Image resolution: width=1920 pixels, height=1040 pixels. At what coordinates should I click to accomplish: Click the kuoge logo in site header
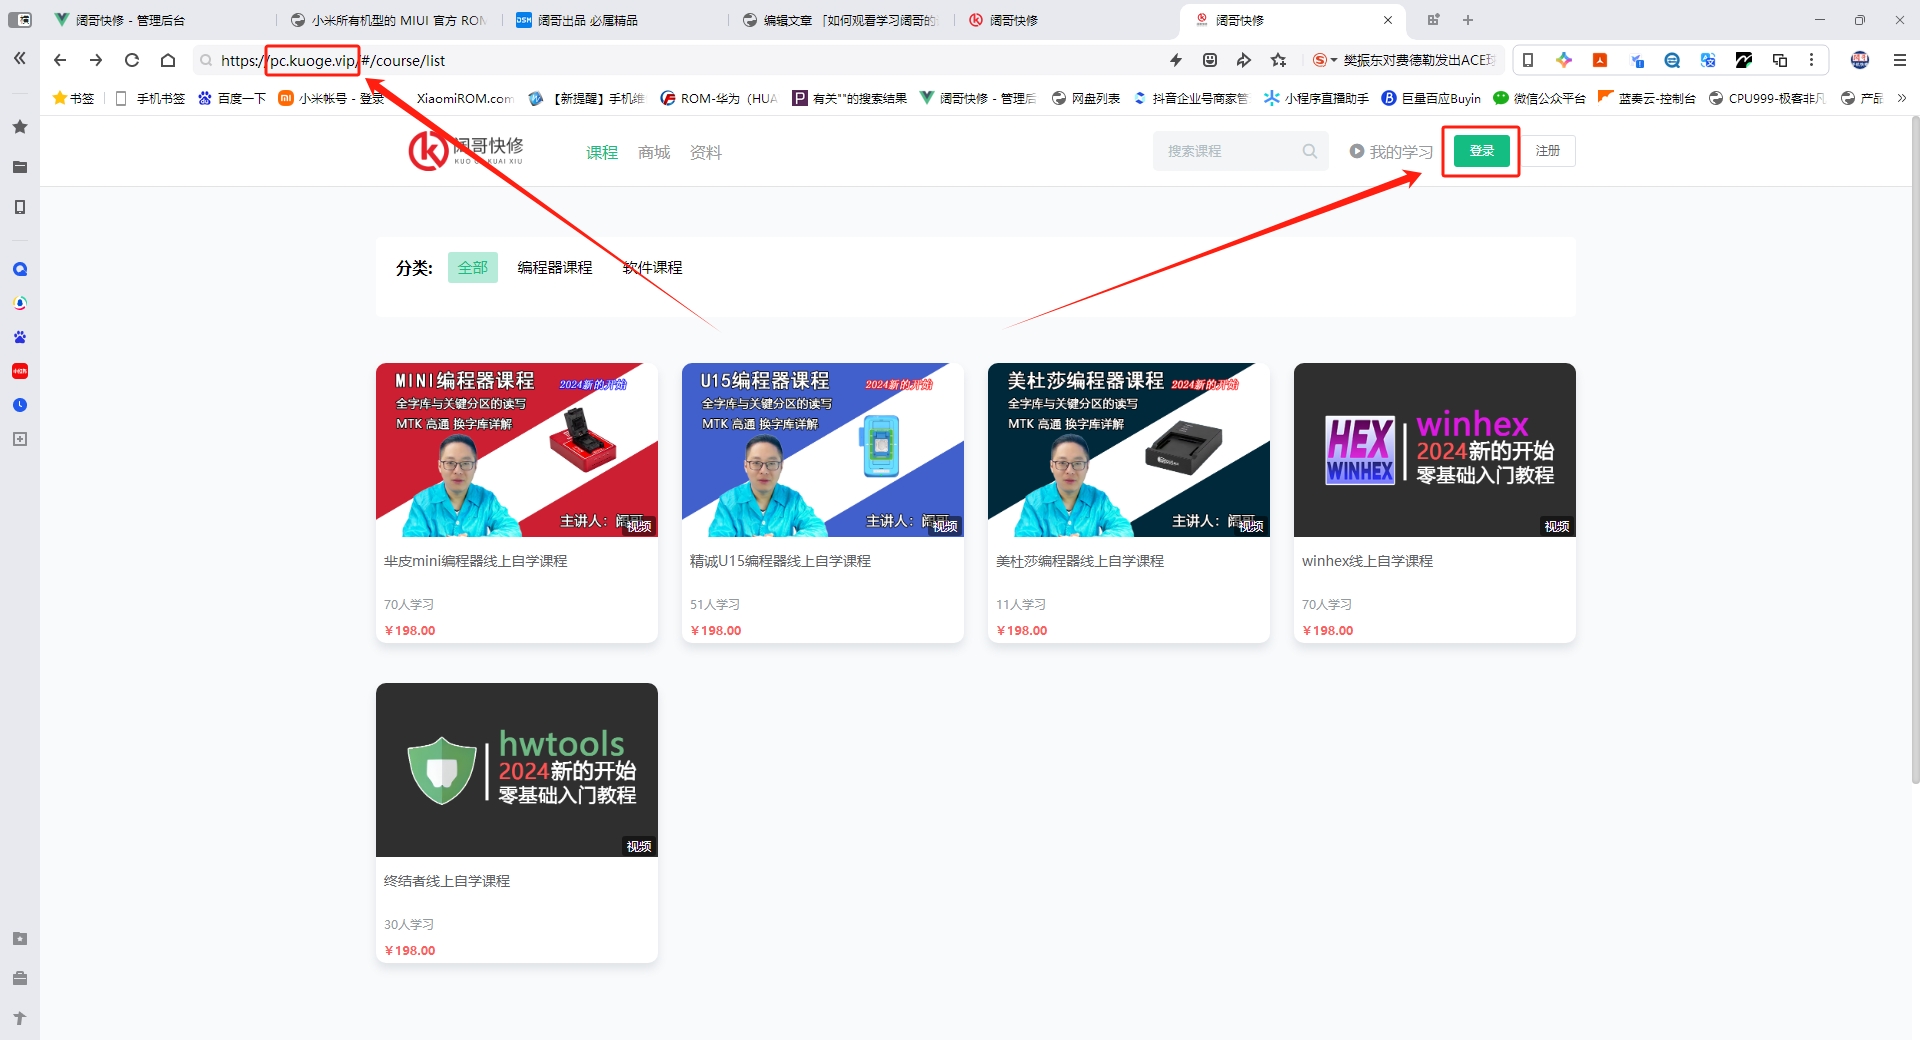[x=466, y=150]
